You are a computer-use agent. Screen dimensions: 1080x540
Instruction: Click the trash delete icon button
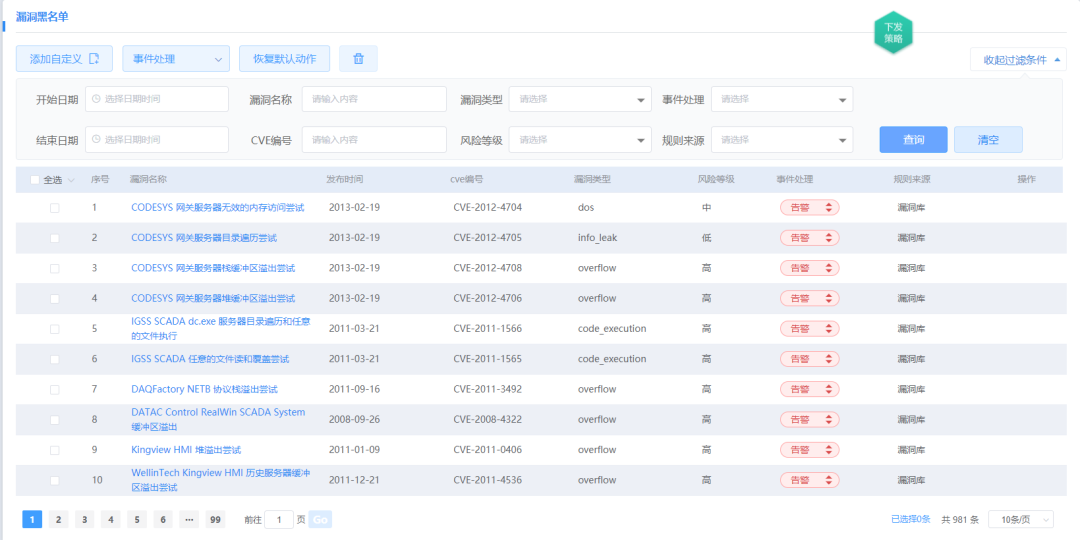pyautogui.click(x=358, y=59)
